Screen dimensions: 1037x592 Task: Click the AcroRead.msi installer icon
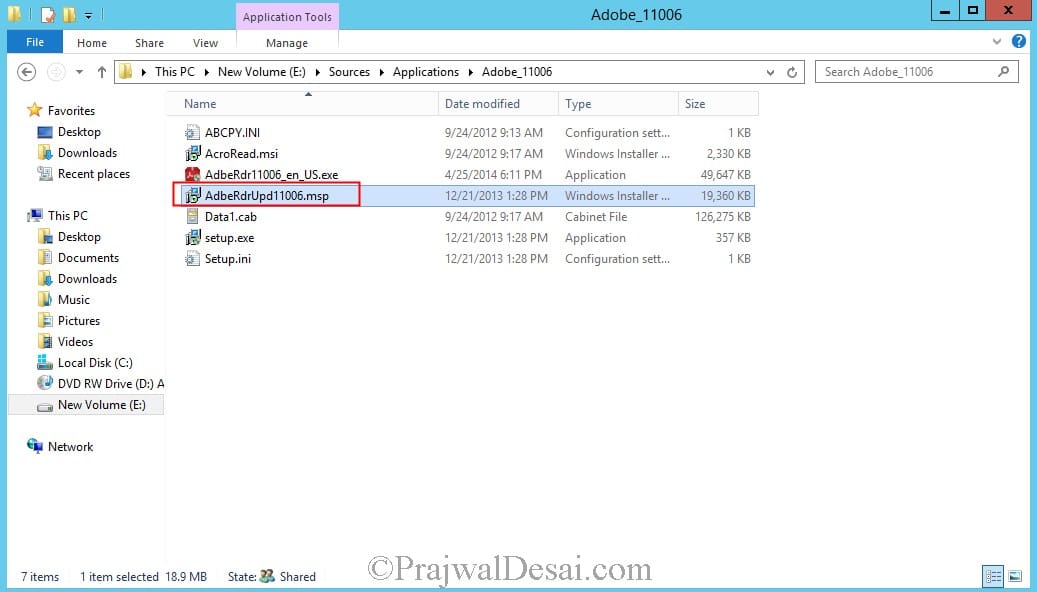click(x=192, y=154)
